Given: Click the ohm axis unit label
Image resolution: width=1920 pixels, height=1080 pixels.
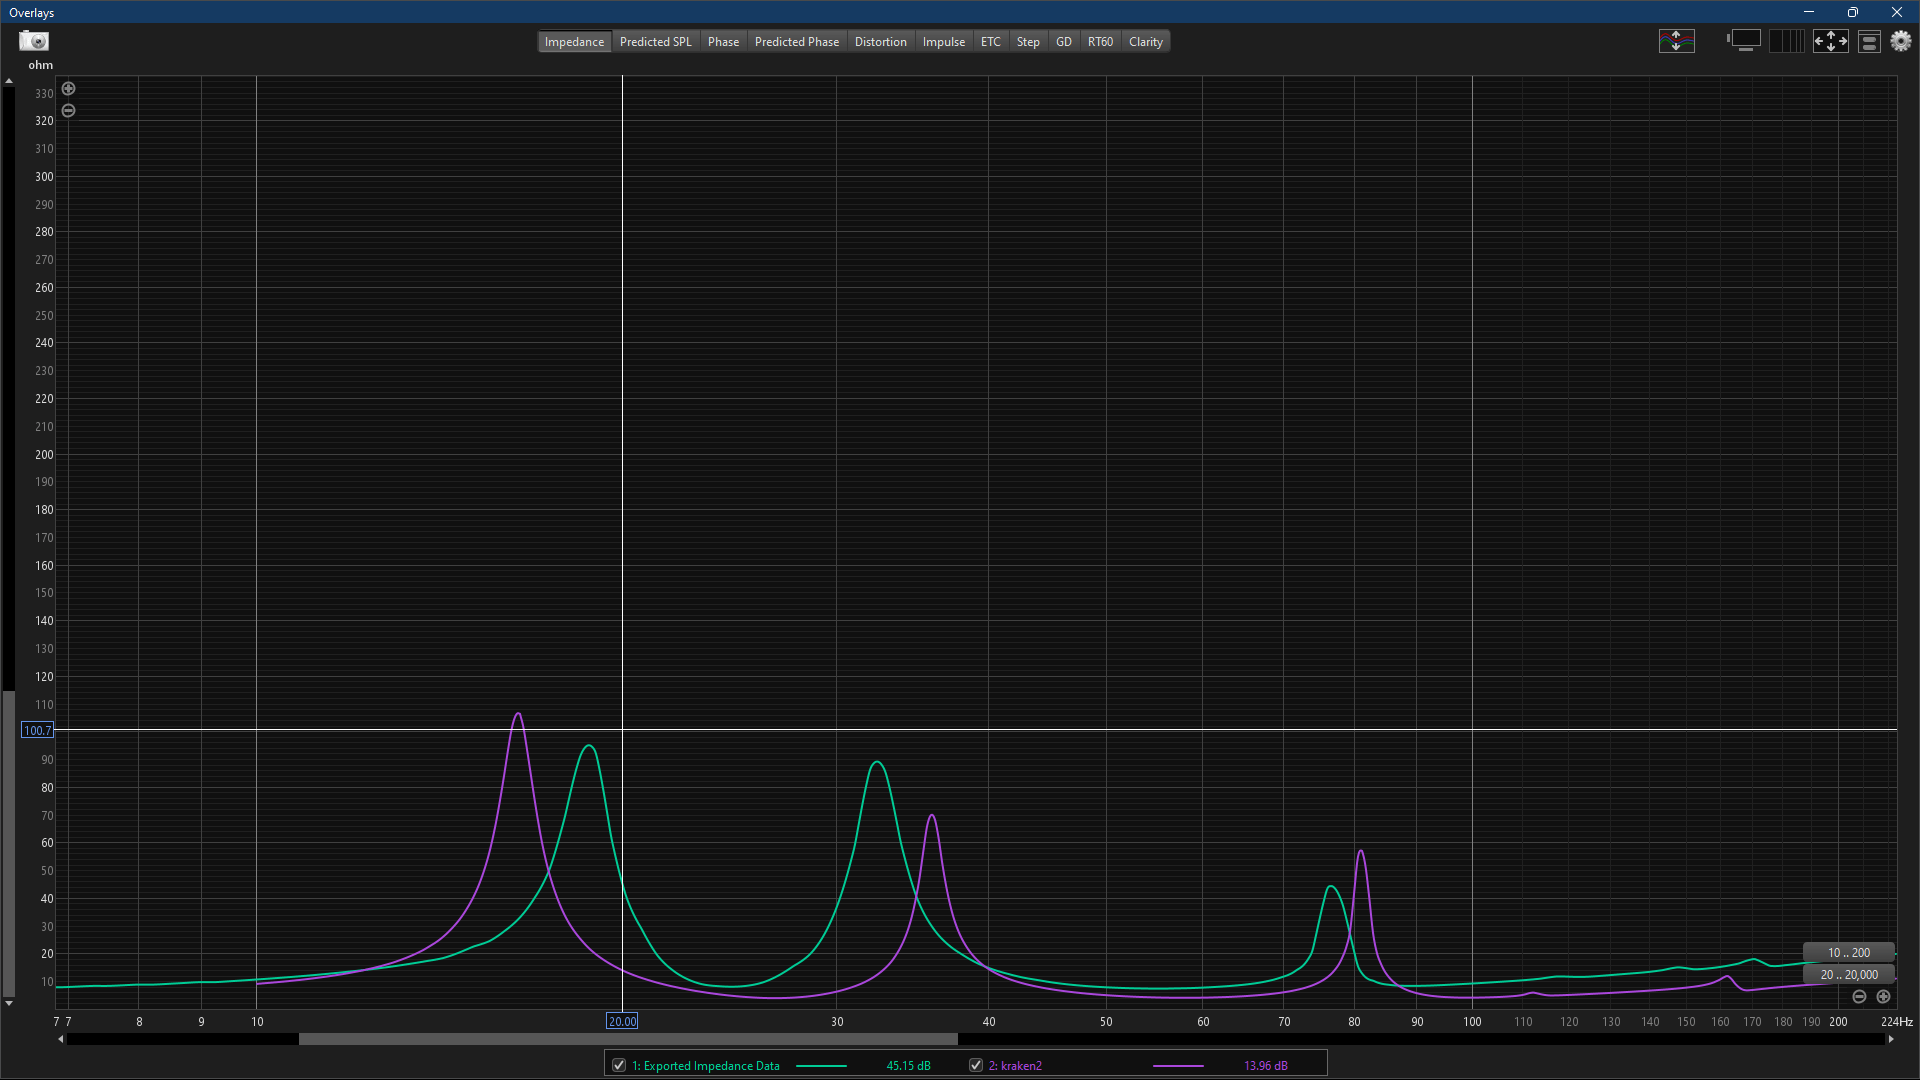Looking at the screenshot, I should pyautogui.click(x=40, y=65).
